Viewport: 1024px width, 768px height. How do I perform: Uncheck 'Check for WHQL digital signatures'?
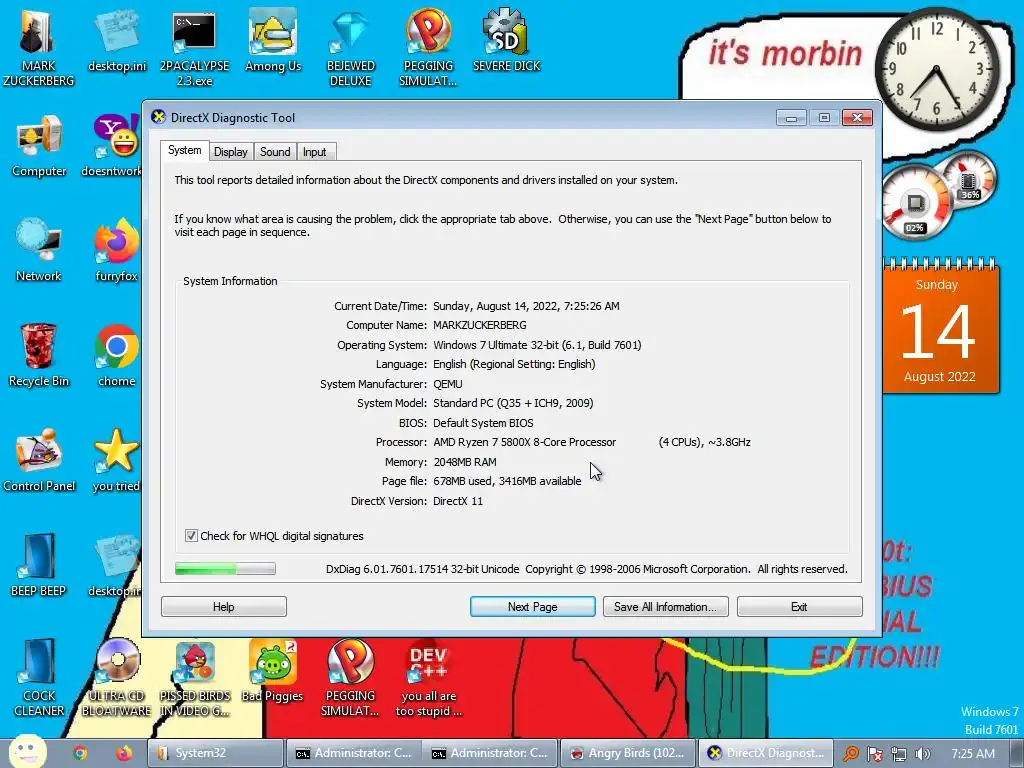tap(191, 536)
